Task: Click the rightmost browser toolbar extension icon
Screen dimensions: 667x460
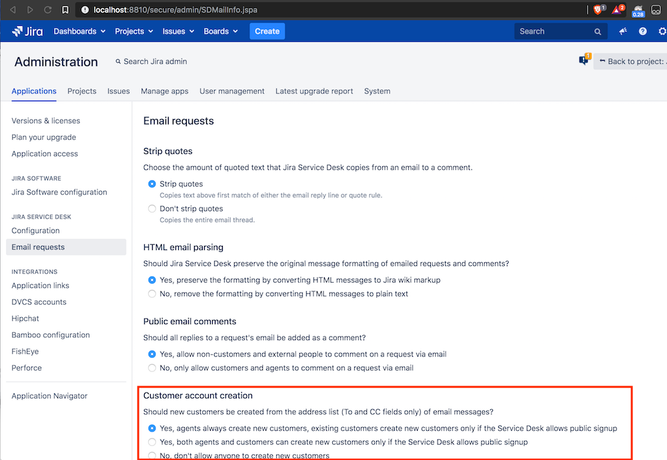Action: coord(656,9)
